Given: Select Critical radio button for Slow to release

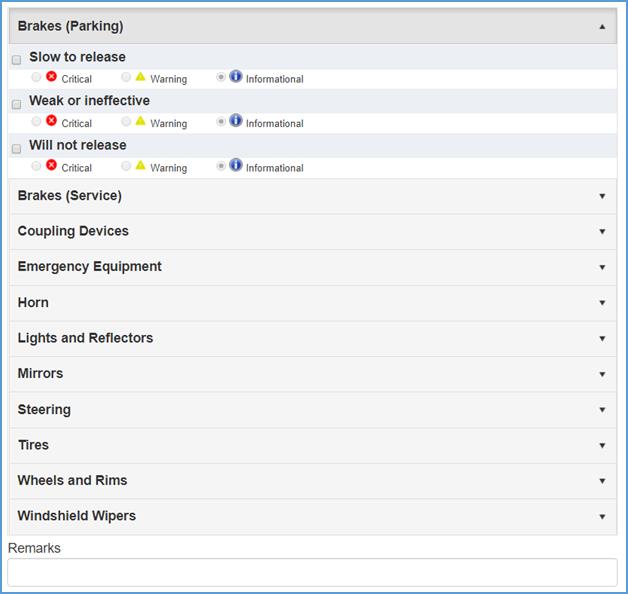Looking at the screenshot, I should point(37,77).
